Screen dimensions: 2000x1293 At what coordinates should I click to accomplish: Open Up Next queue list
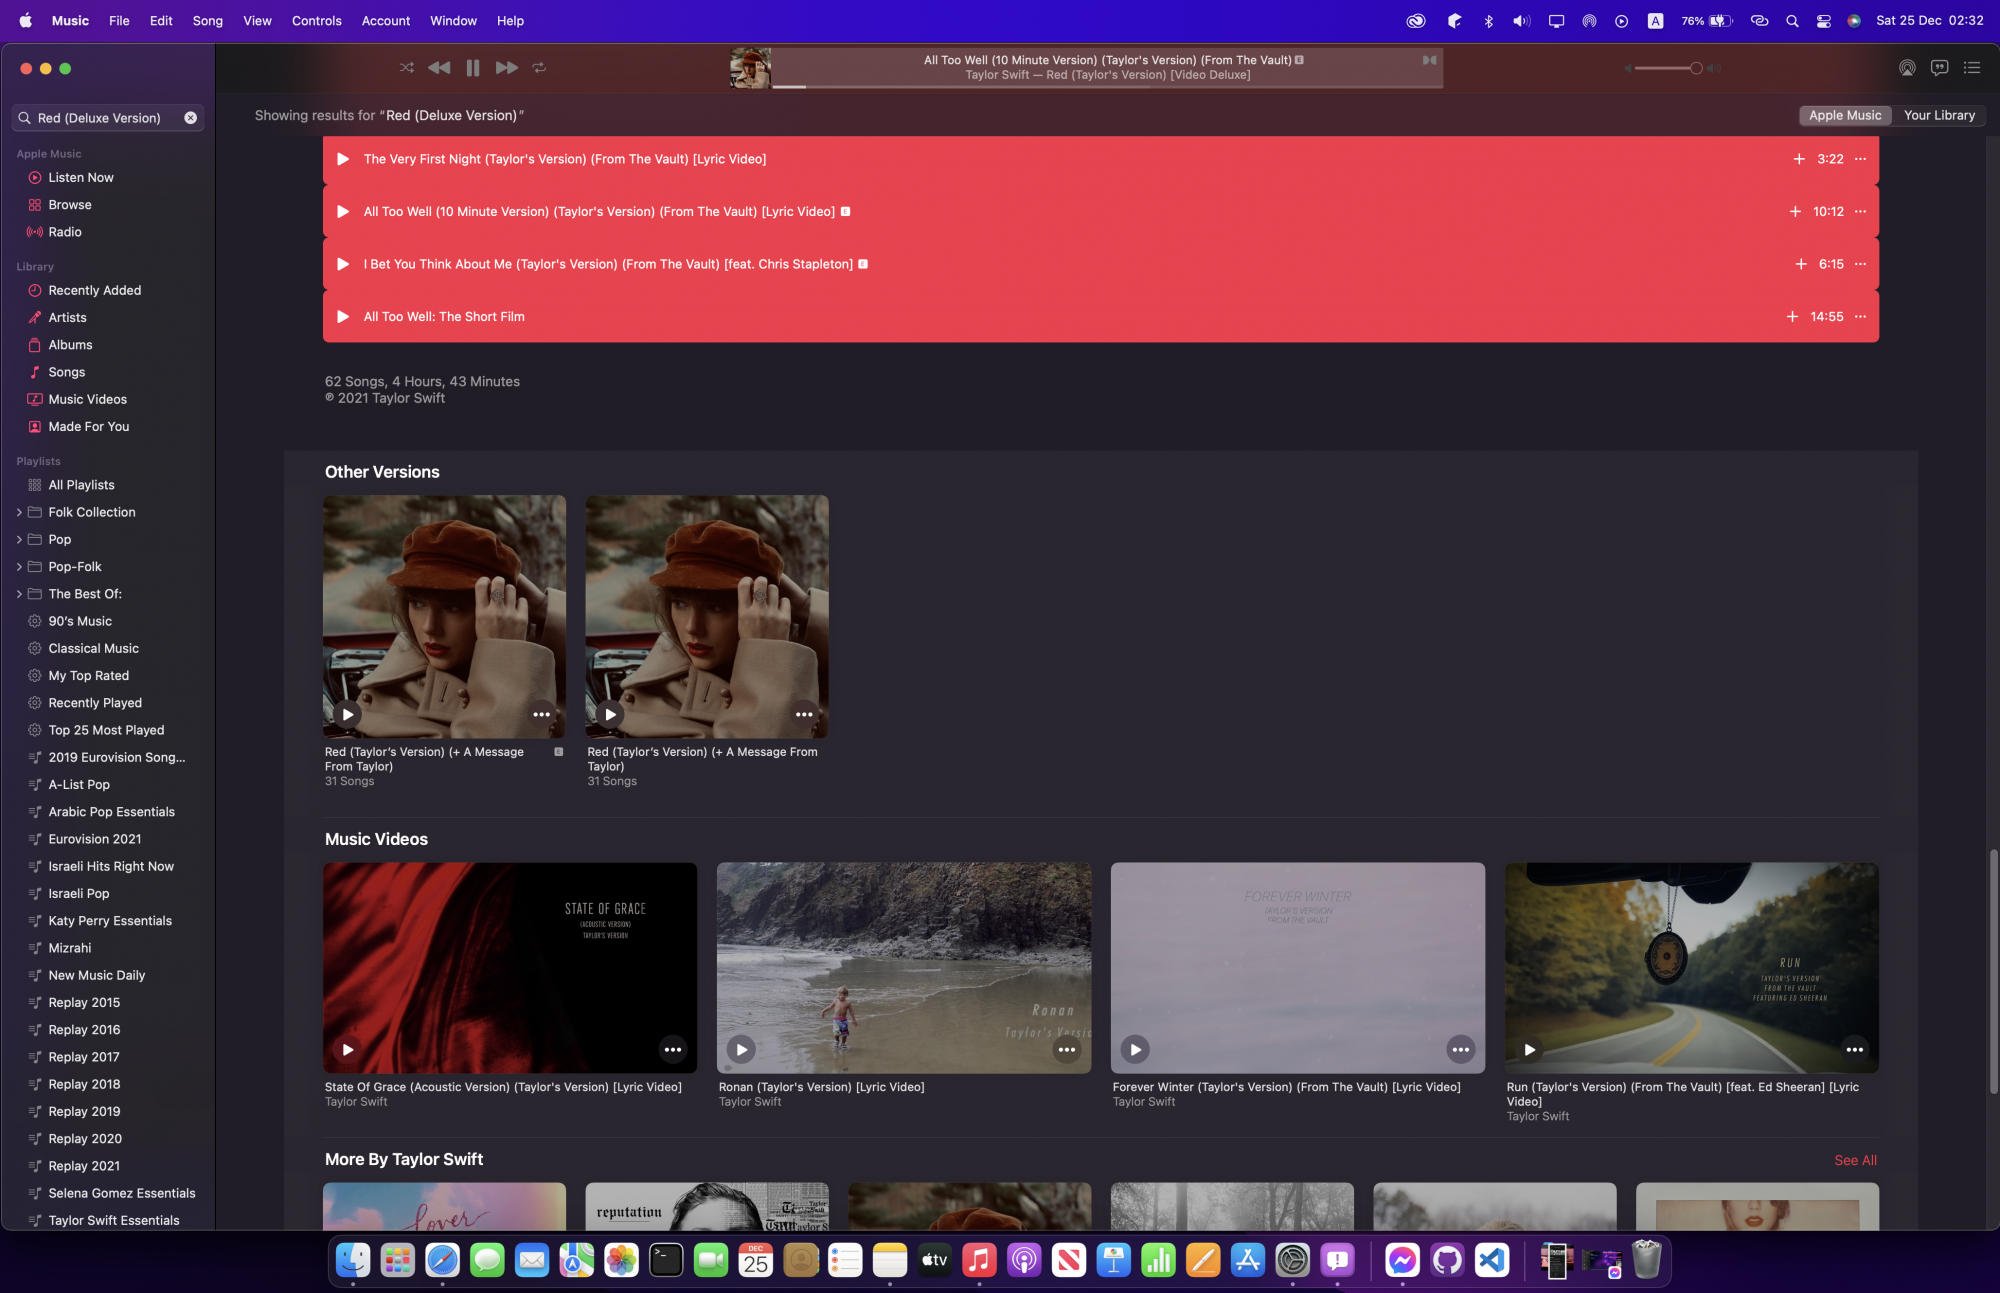[1972, 68]
